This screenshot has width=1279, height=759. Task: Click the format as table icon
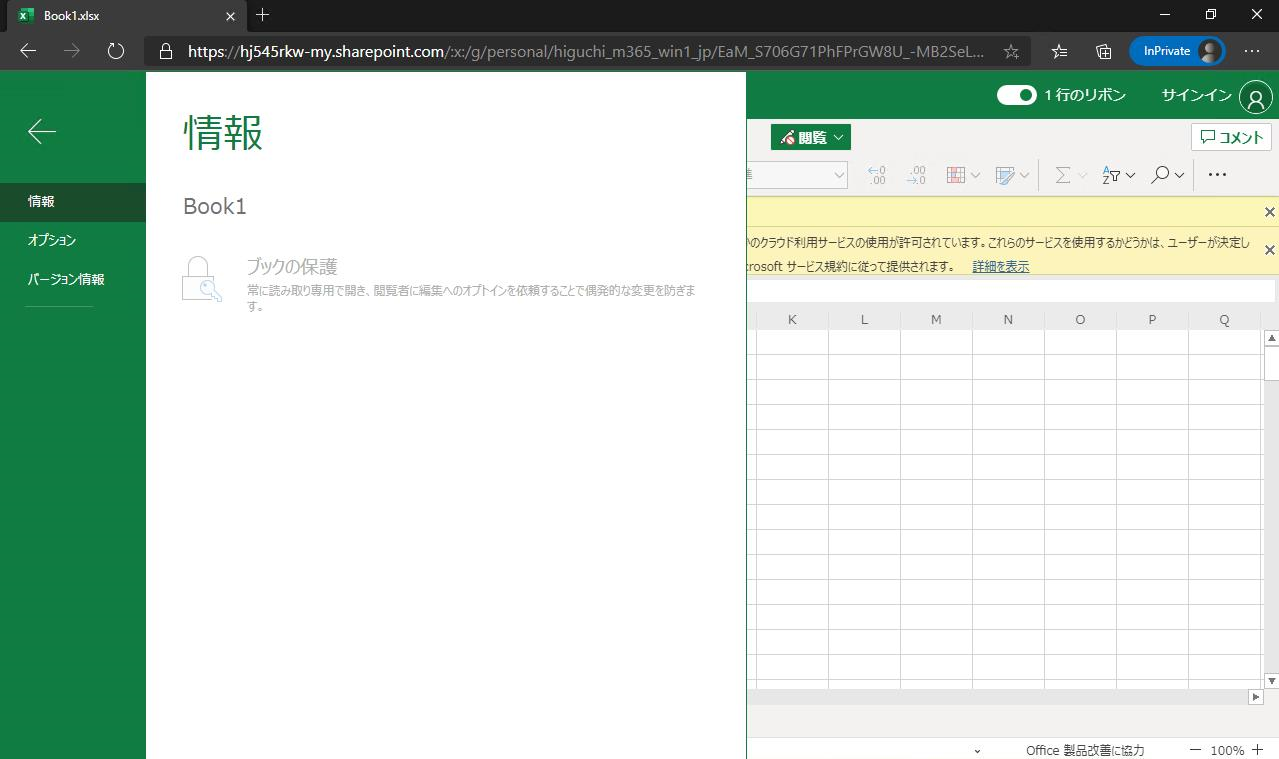click(1006, 175)
